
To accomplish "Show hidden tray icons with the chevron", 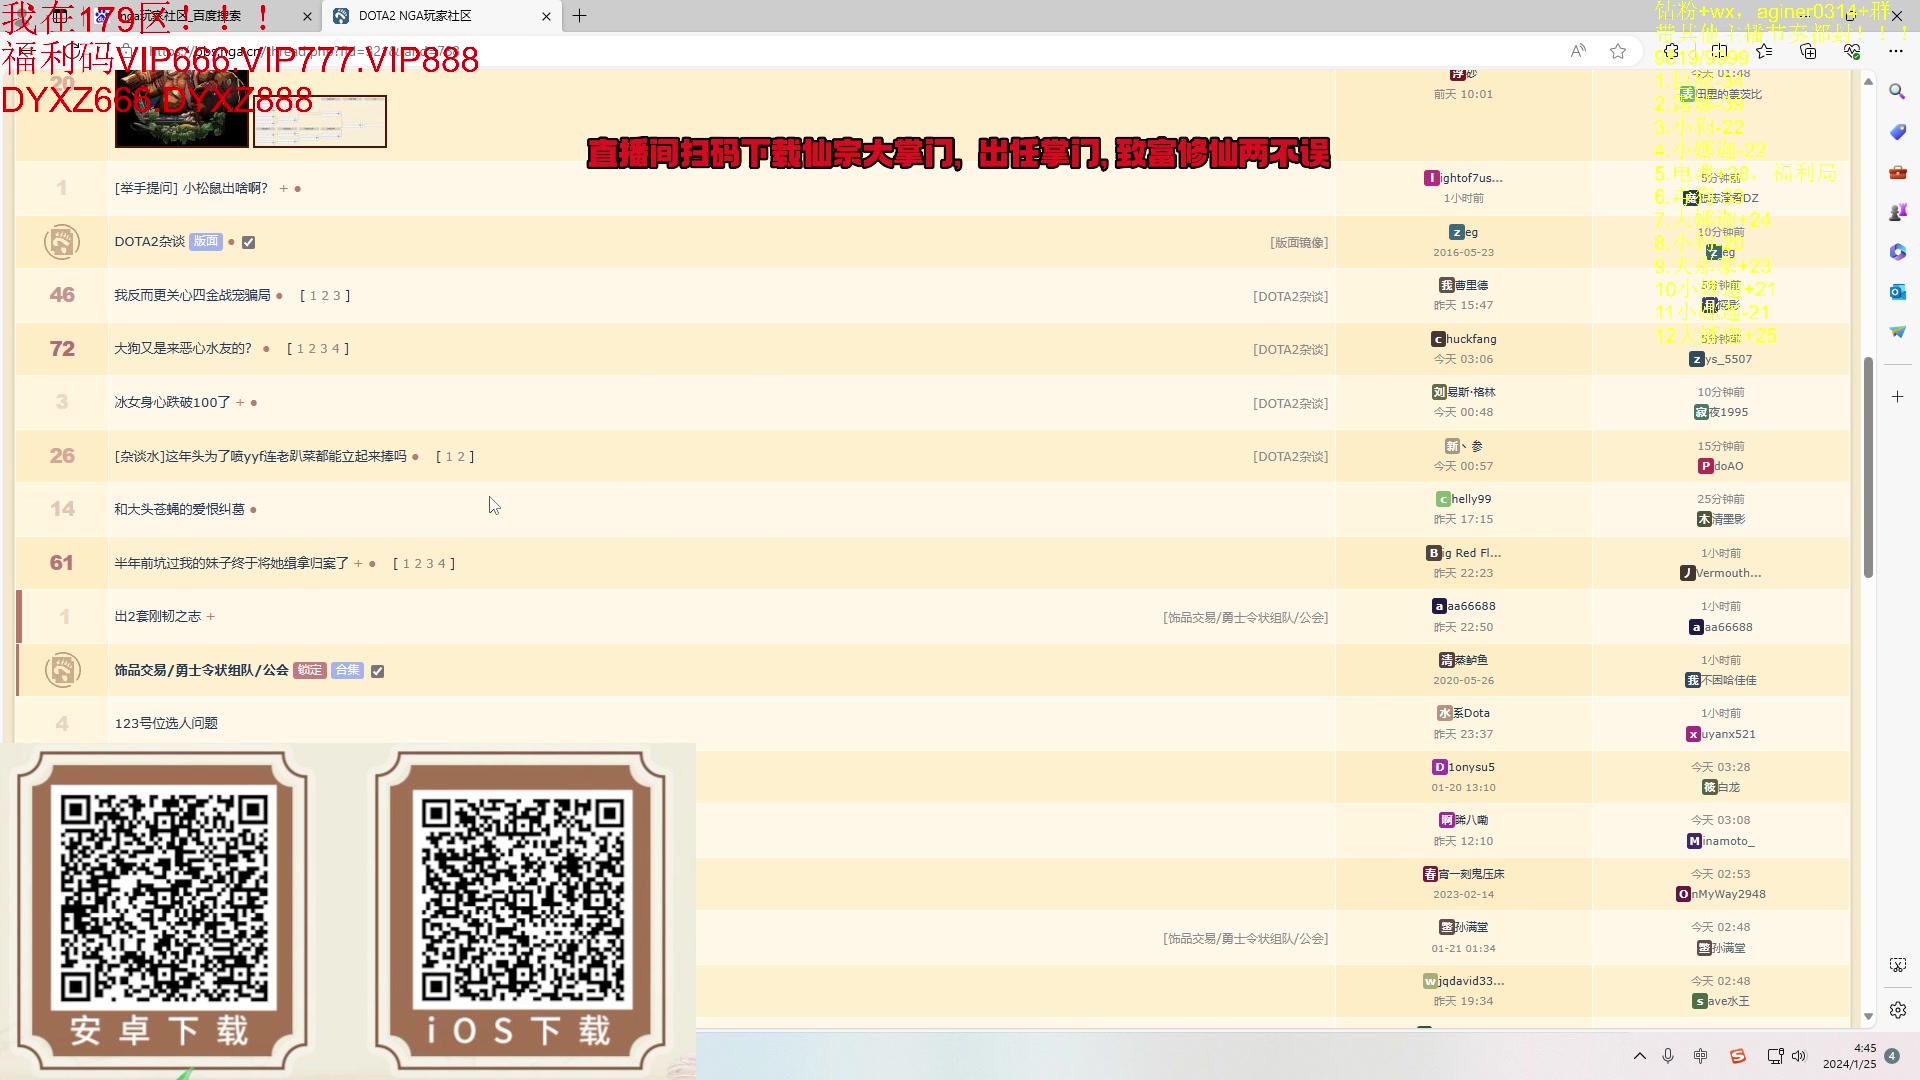I will tap(1640, 1056).
